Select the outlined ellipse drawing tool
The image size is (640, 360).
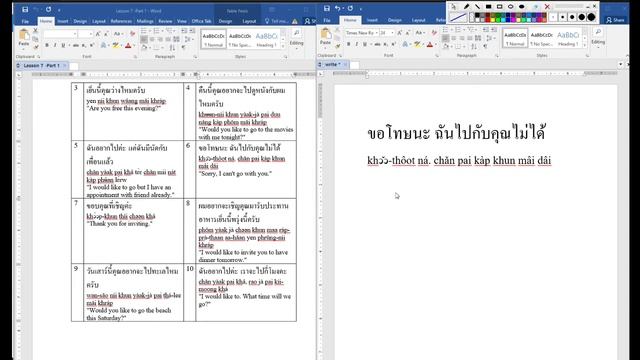[510, 7]
